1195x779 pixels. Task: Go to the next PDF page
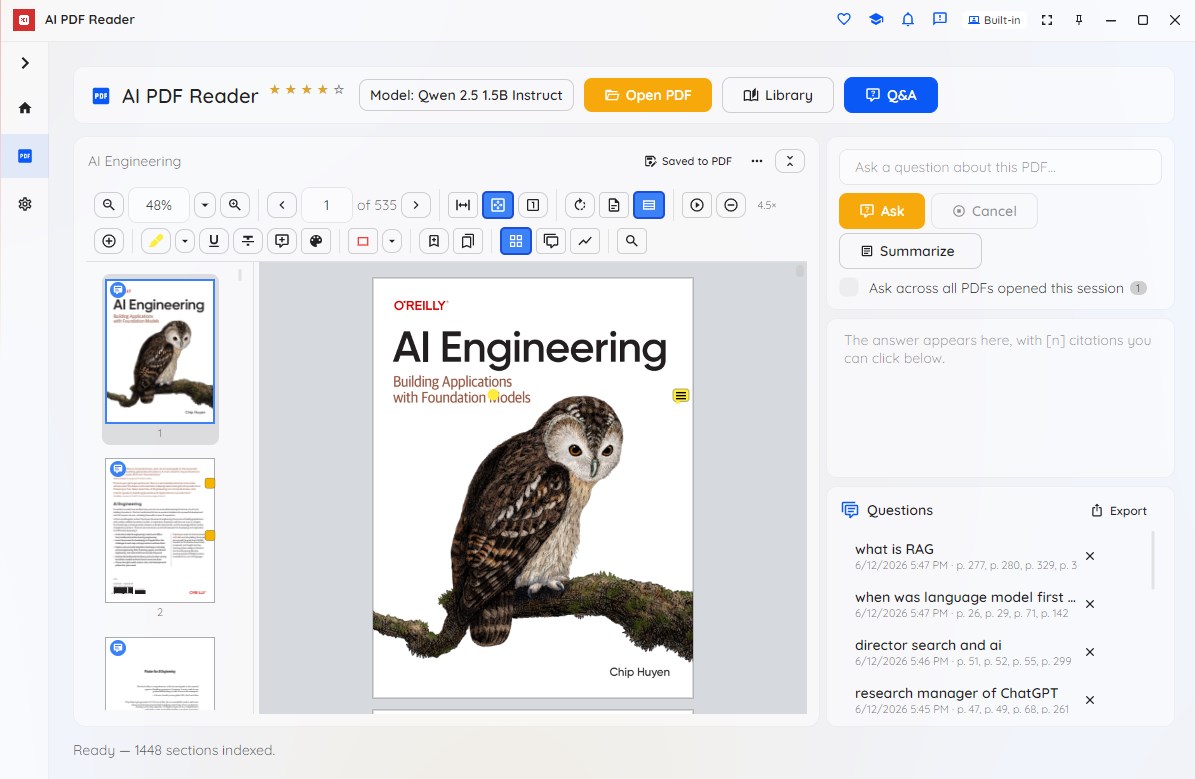416,205
